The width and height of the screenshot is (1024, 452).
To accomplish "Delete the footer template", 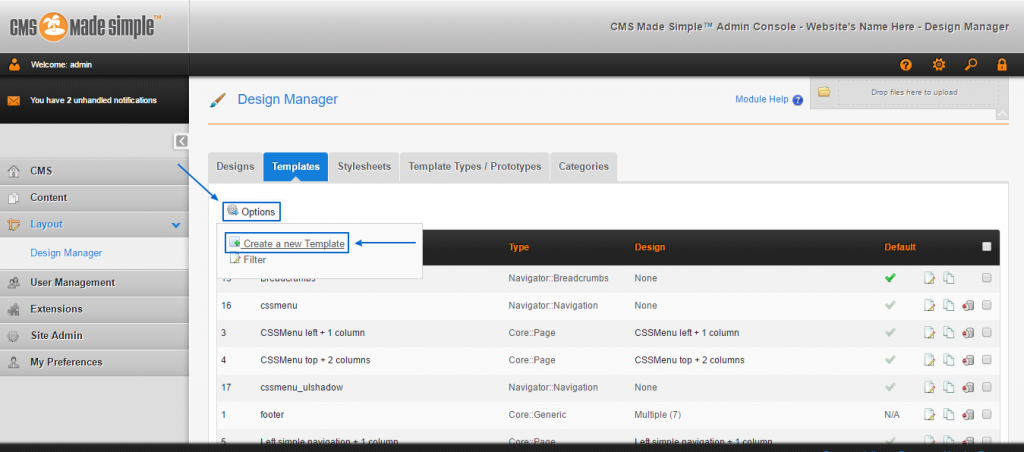I will coord(968,415).
